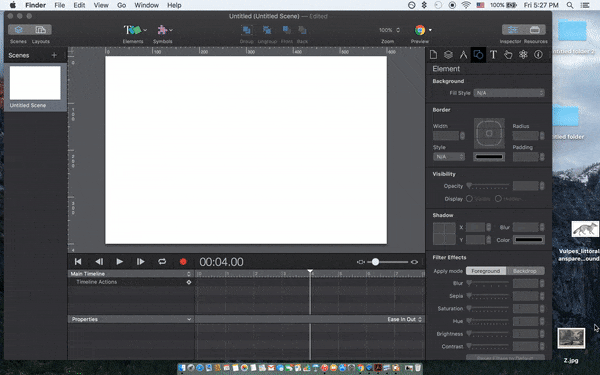Toggle loop playback
The width and height of the screenshot is (600, 375).
coord(162,262)
